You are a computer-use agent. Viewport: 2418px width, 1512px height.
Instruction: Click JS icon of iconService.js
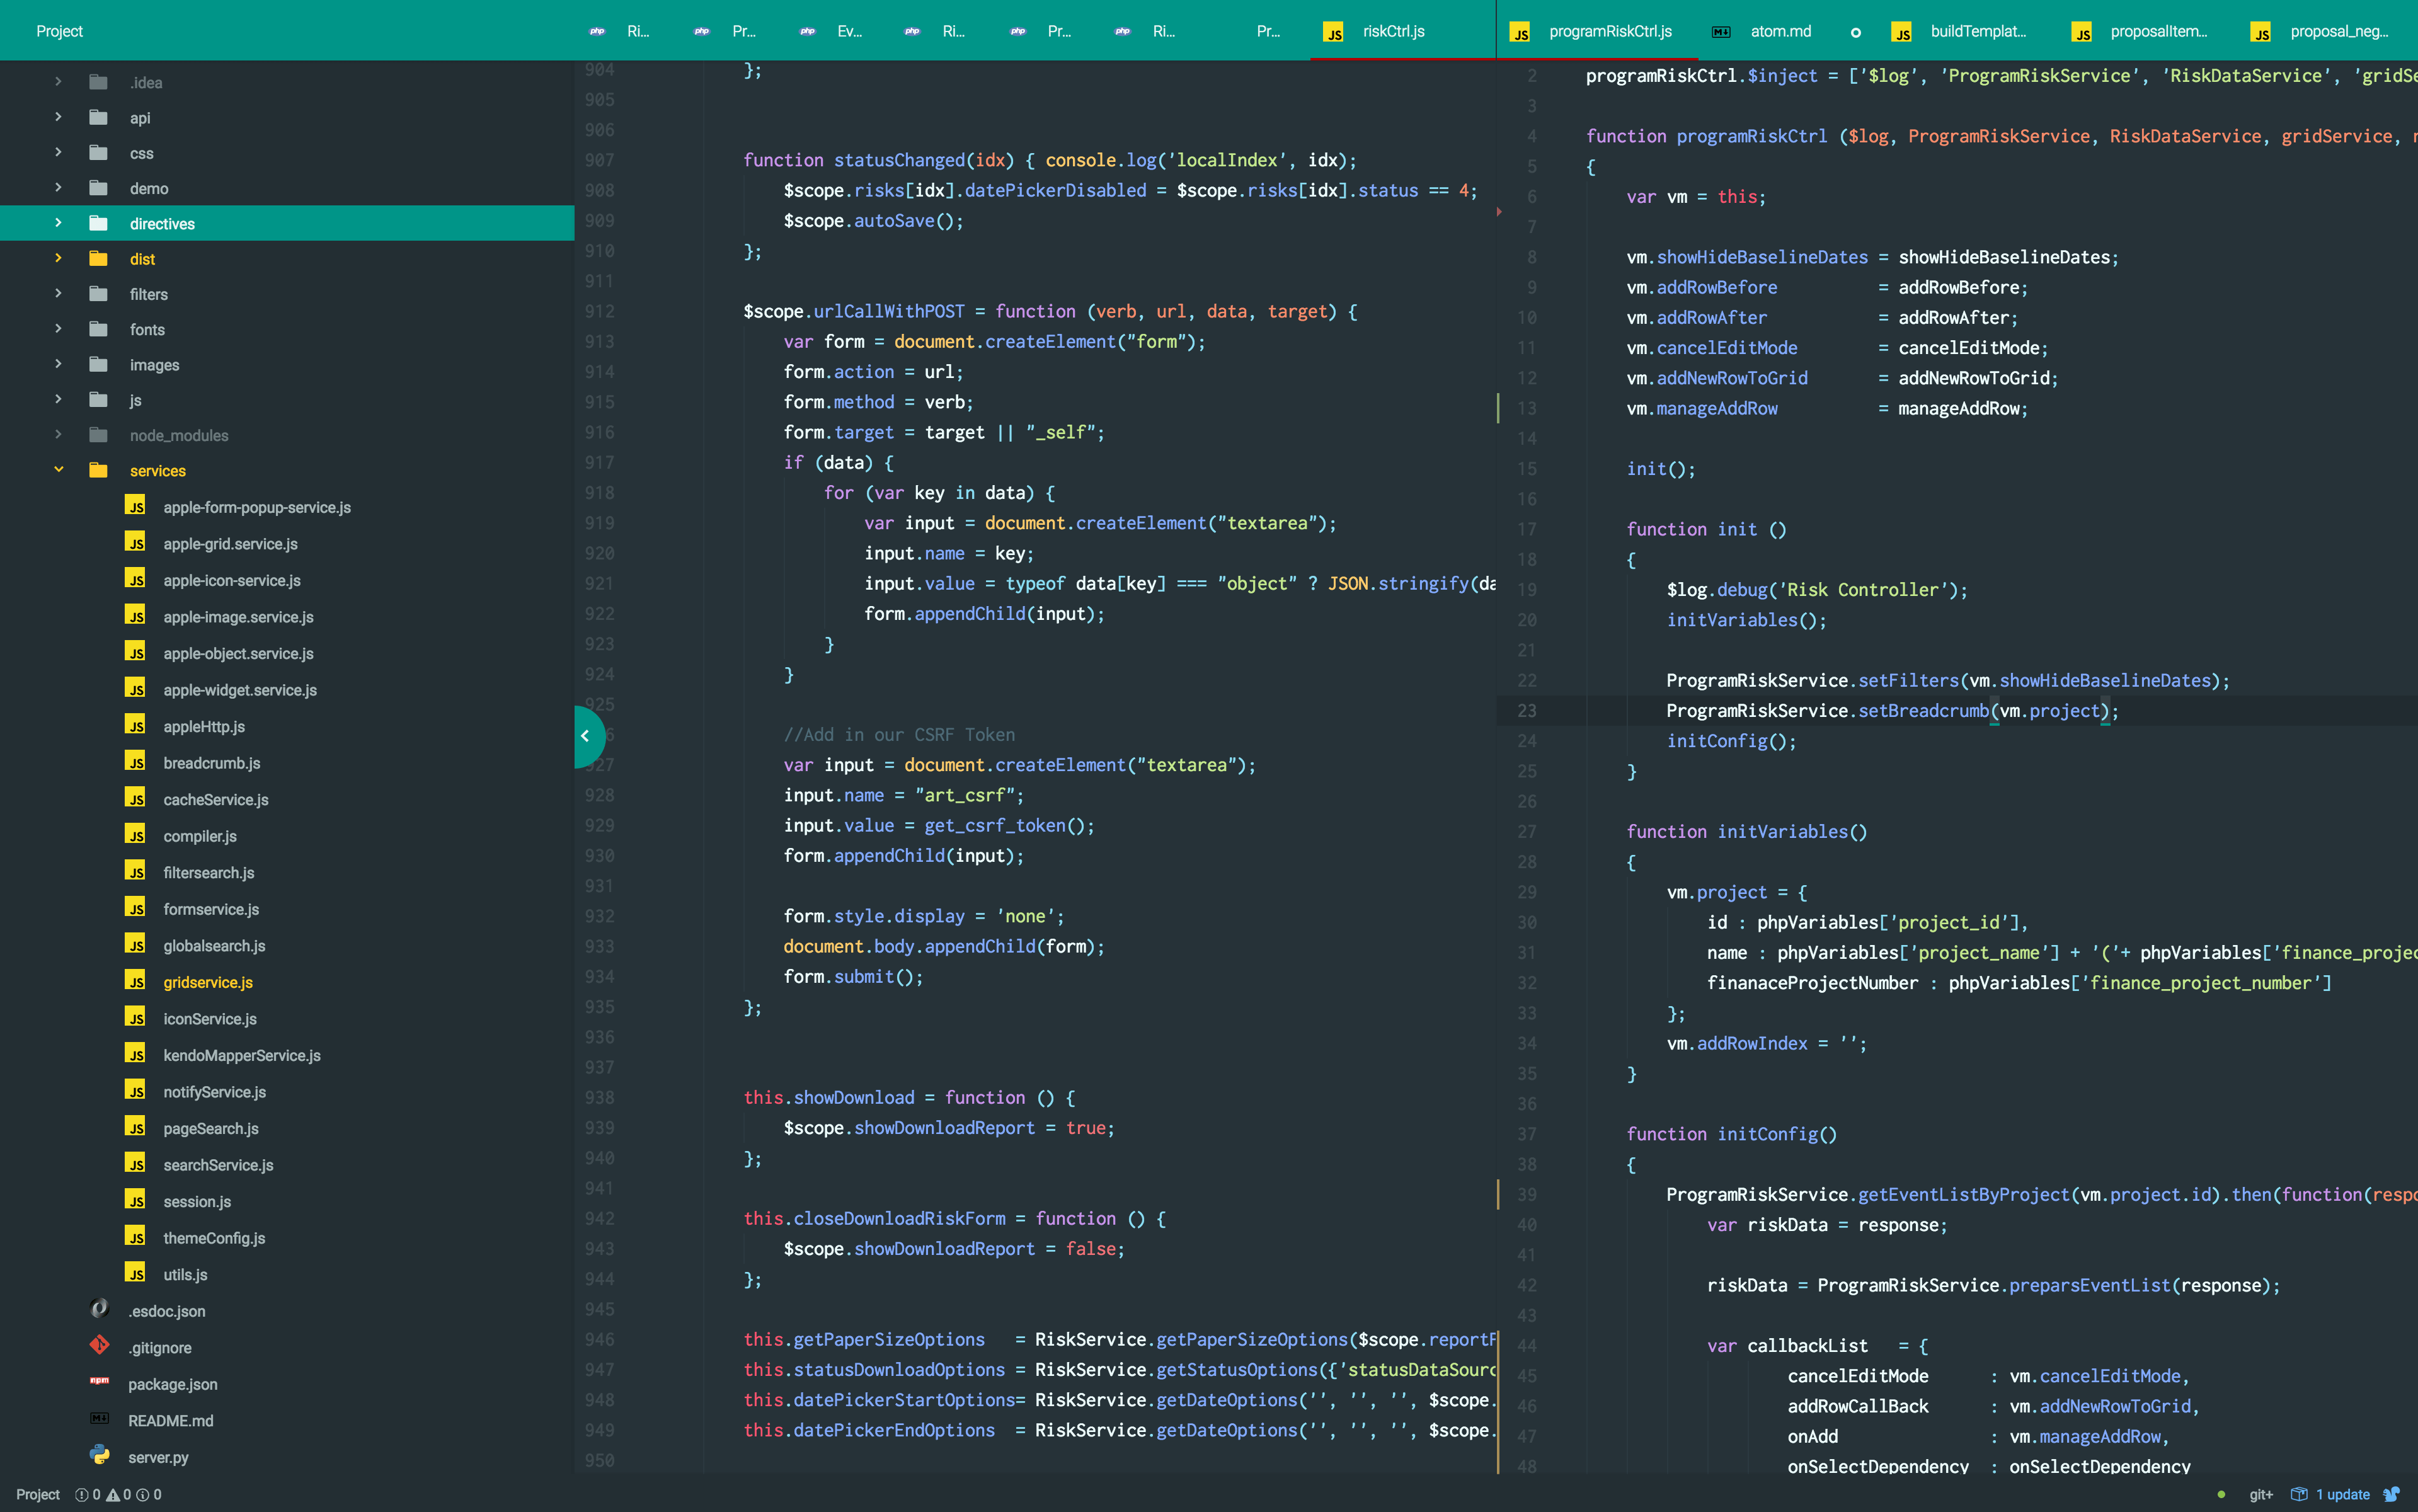tap(136, 1017)
